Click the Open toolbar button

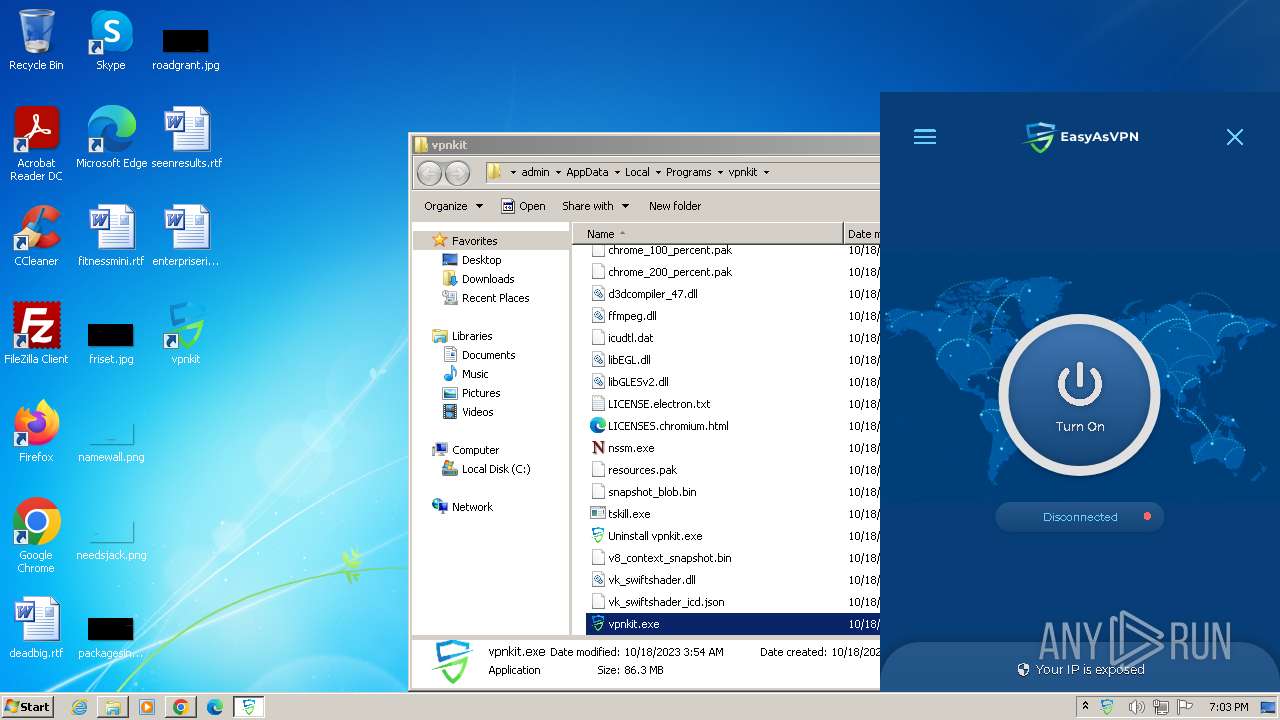click(x=523, y=206)
